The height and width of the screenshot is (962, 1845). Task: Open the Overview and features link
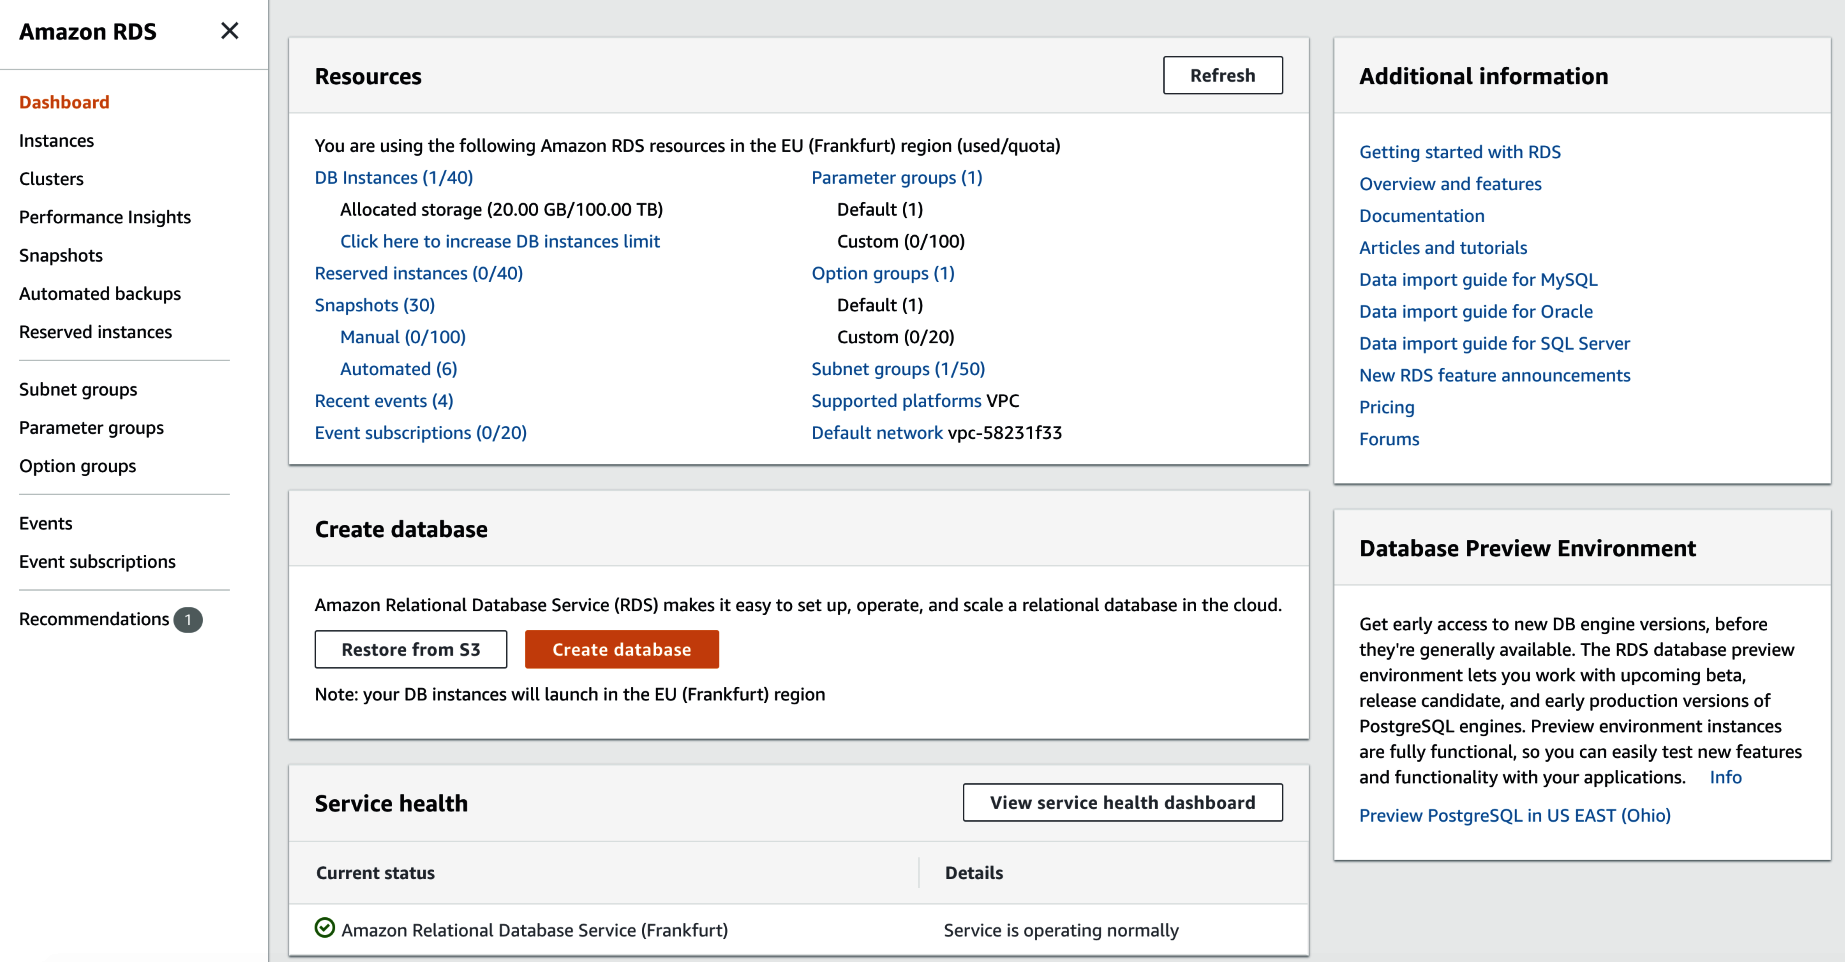[x=1450, y=184]
